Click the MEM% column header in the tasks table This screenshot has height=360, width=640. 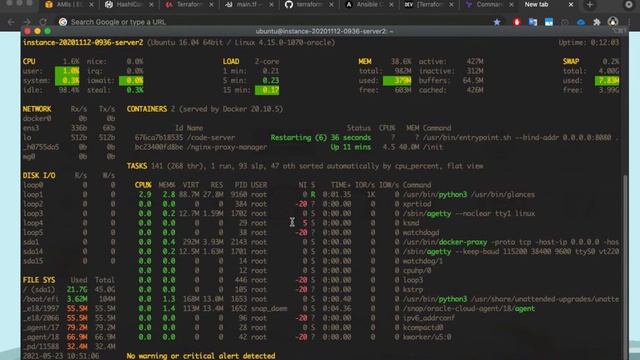(x=167, y=185)
